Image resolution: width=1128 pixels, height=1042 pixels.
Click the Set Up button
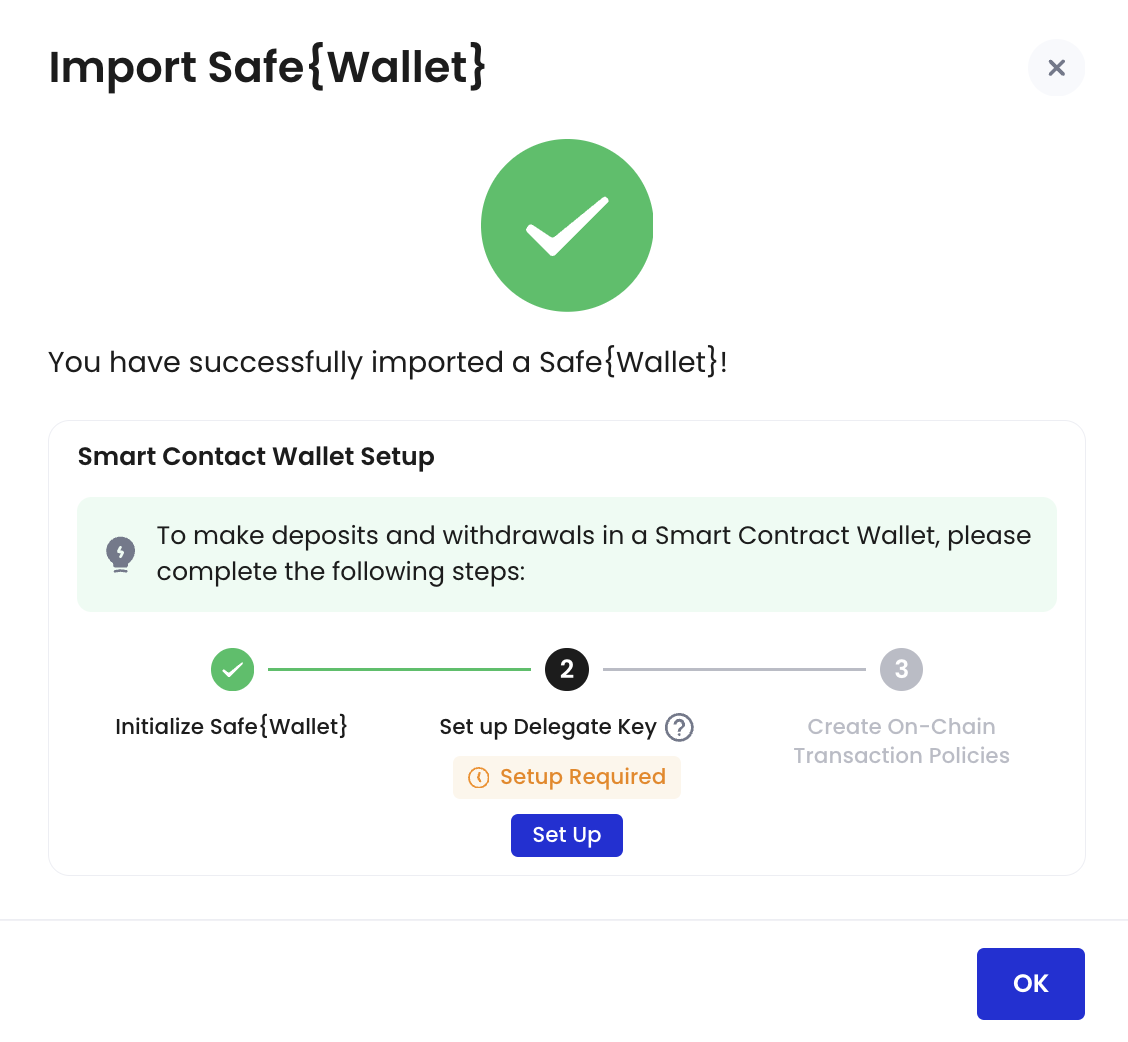click(567, 835)
